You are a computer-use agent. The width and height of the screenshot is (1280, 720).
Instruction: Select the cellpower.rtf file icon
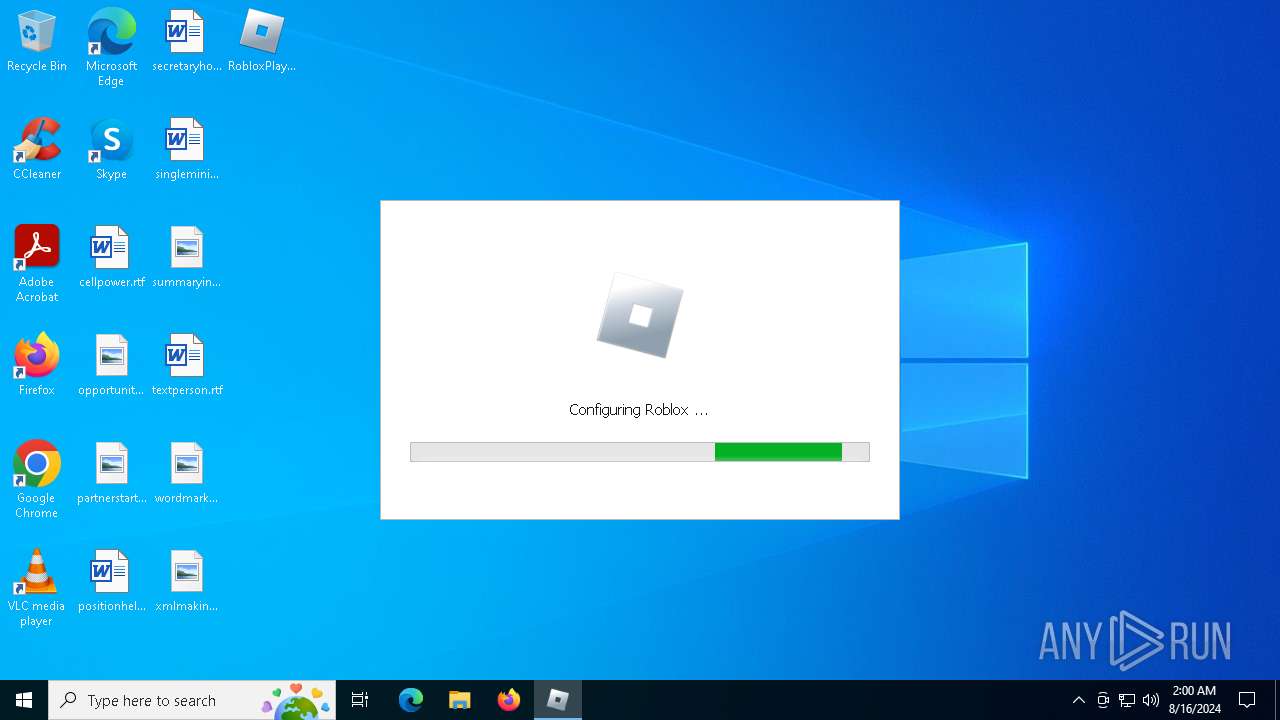click(x=111, y=257)
